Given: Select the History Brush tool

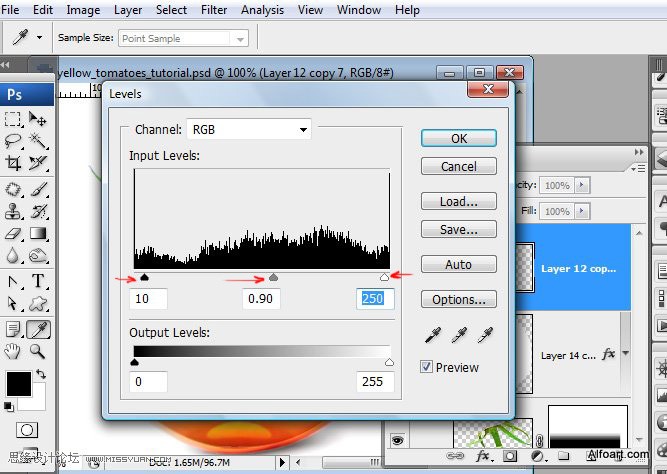Looking at the screenshot, I should [x=37, y=211].
